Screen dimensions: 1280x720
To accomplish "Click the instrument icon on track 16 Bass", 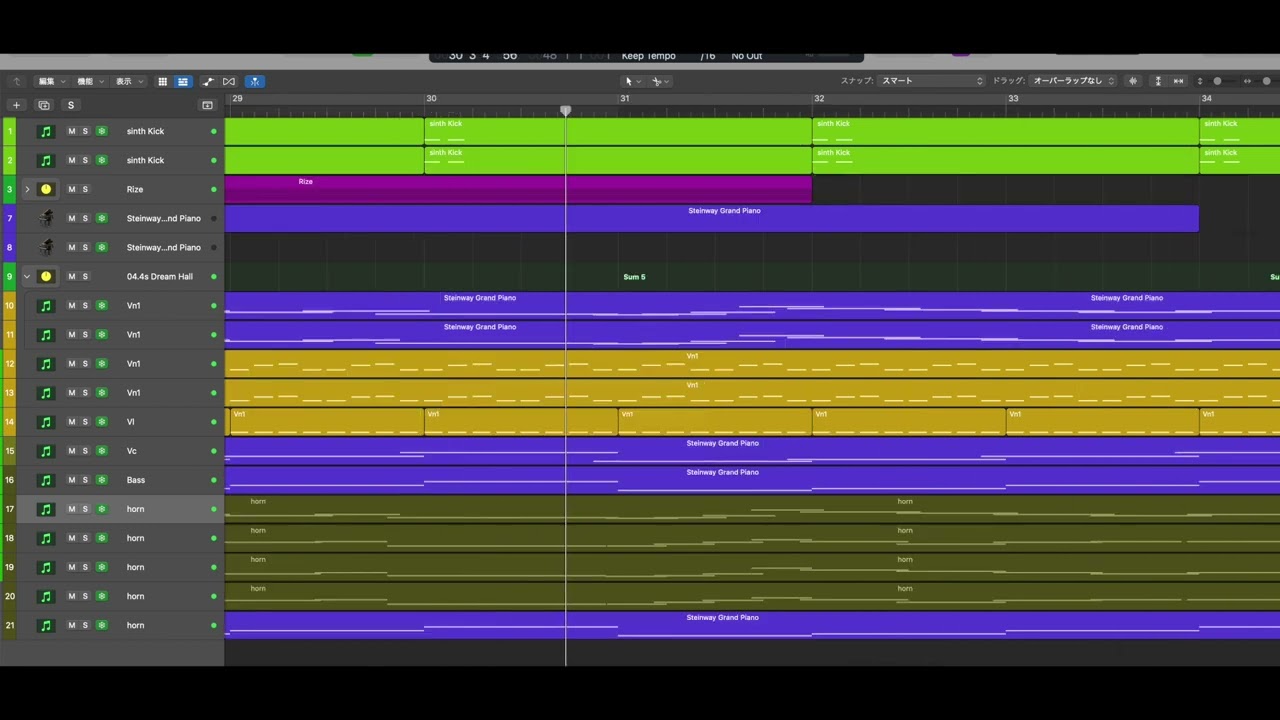I will pyautogui.click(x=45, y=480).
